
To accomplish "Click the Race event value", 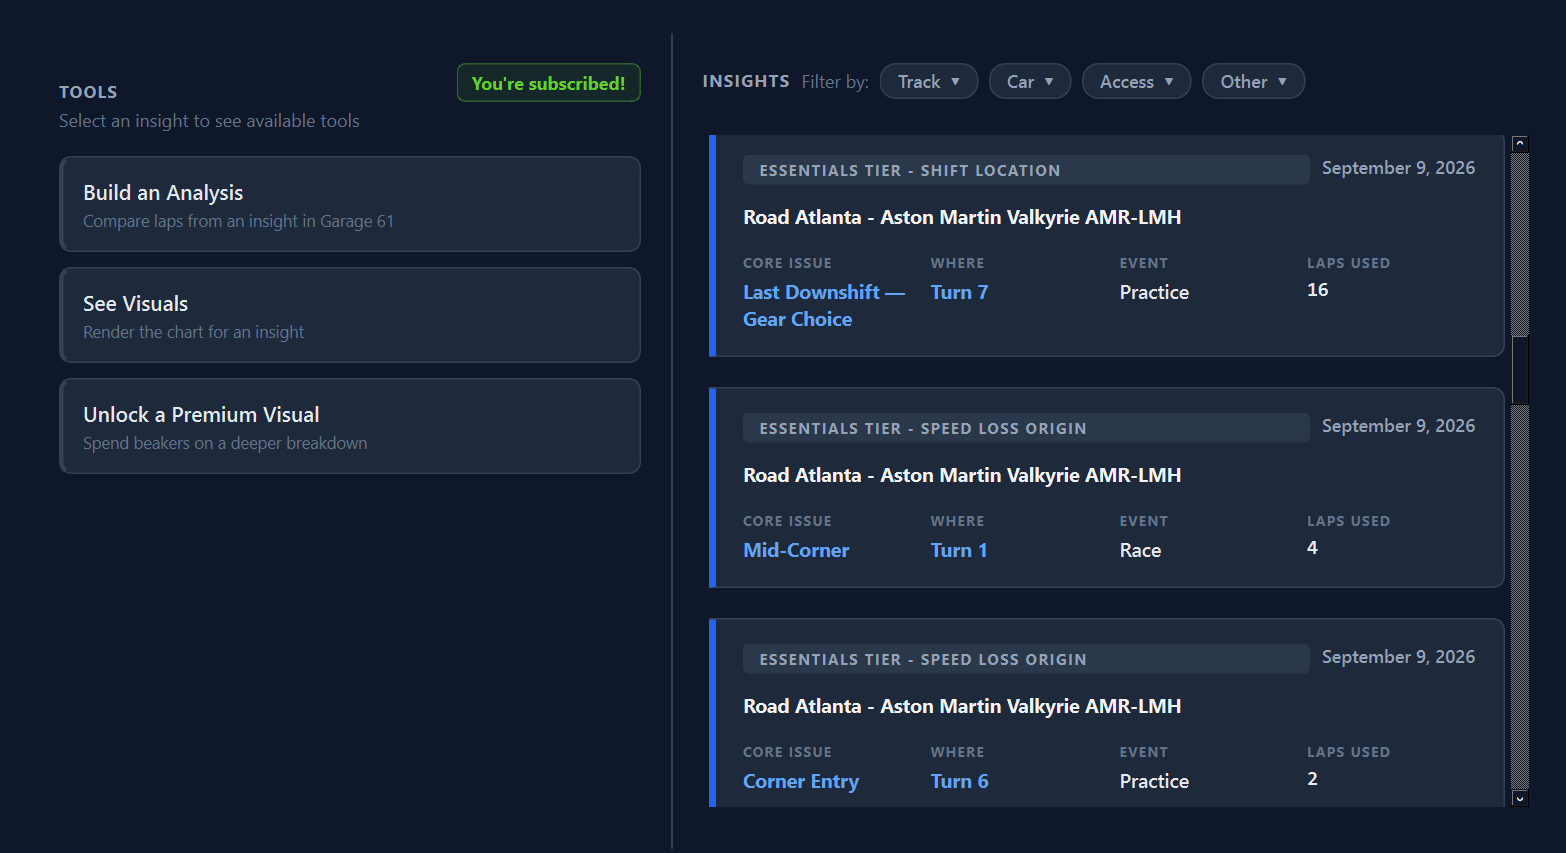I will point(1140,550).
